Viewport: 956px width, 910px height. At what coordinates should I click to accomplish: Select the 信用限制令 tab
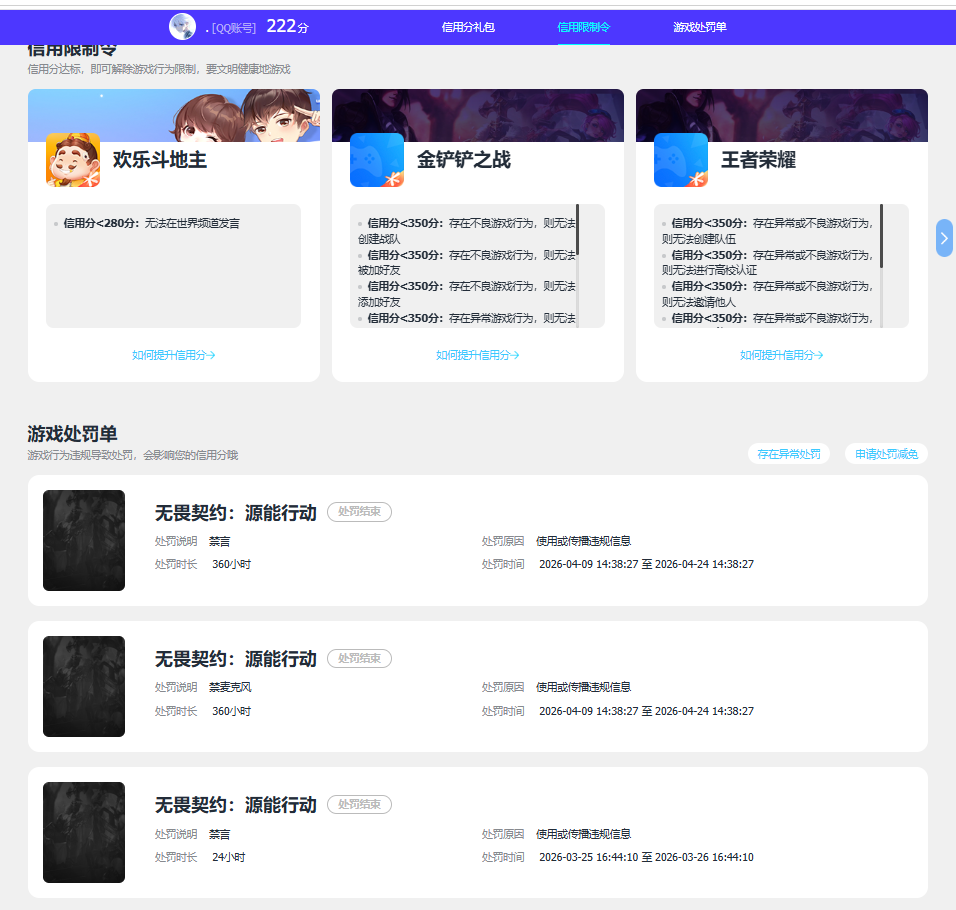coord(583,27)
